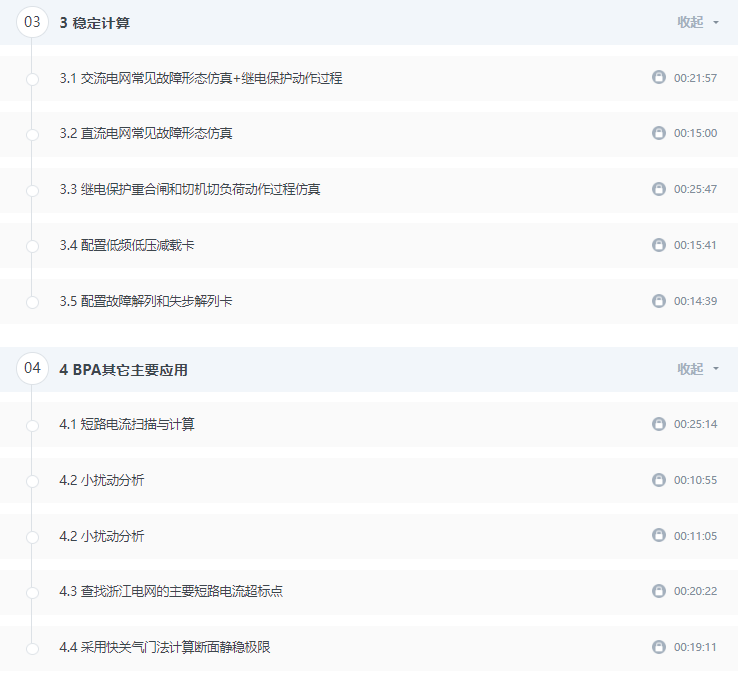
Task: Click the duration 00:11:05
Action: (x=695, y=536)
